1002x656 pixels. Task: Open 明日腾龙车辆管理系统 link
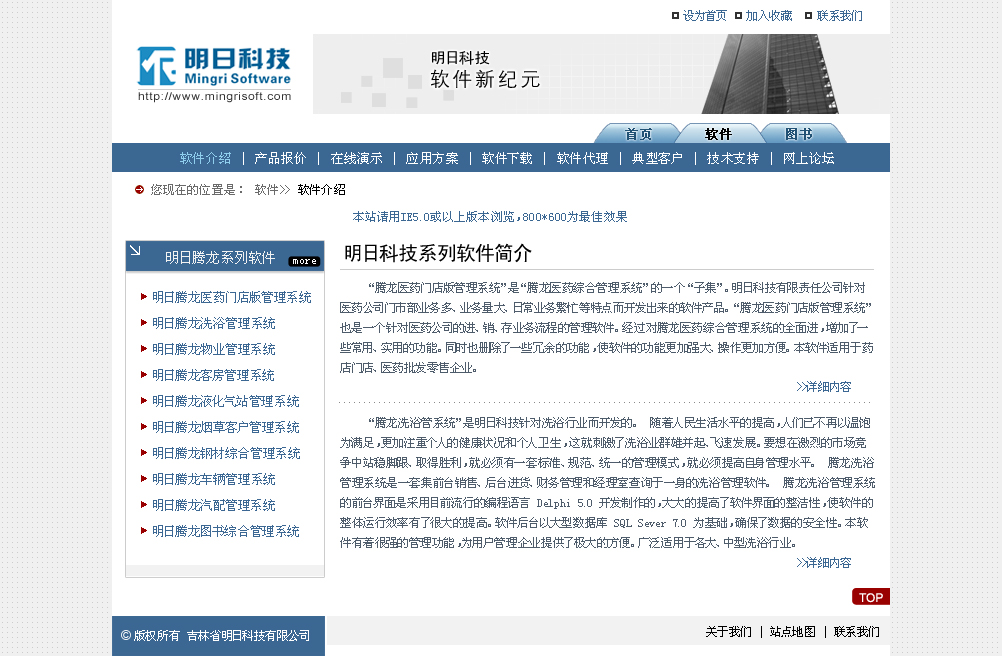(x=213, y=479)
